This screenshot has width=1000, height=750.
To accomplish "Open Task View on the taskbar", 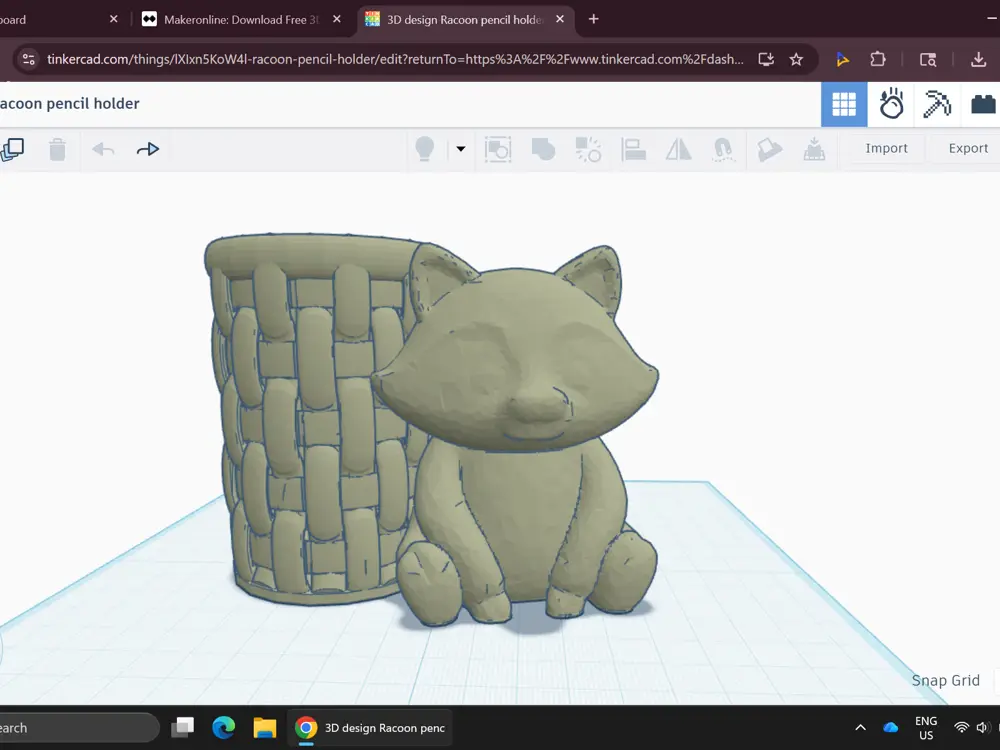I will coord(183,727).
